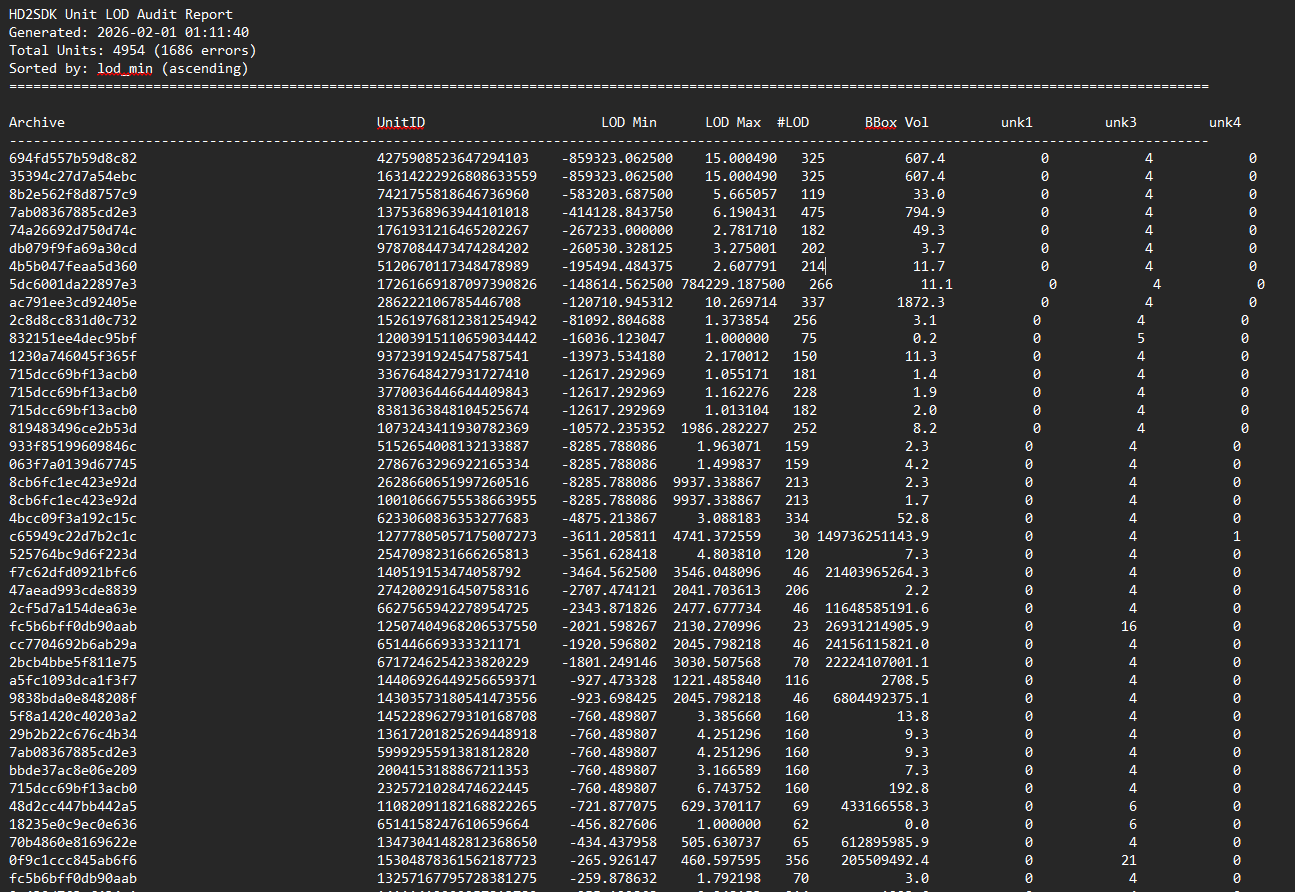Viewport: 1295px width, 892px height.
Task: Click LOD Min value '-260530.328125'
Action: pos(617,249)
